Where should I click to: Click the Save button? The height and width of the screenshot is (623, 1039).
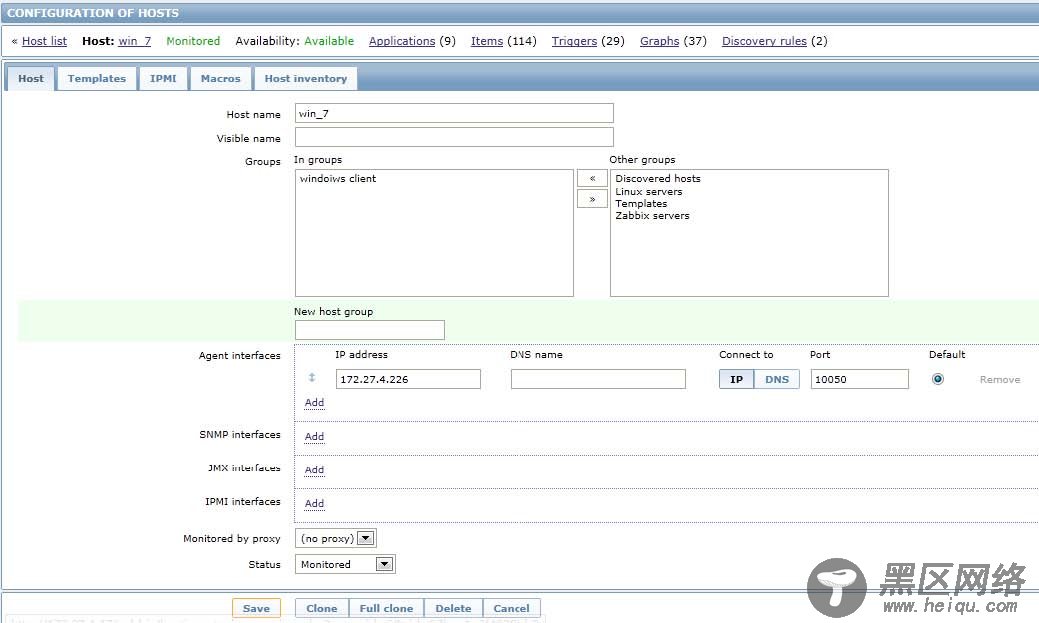point(256,608)
